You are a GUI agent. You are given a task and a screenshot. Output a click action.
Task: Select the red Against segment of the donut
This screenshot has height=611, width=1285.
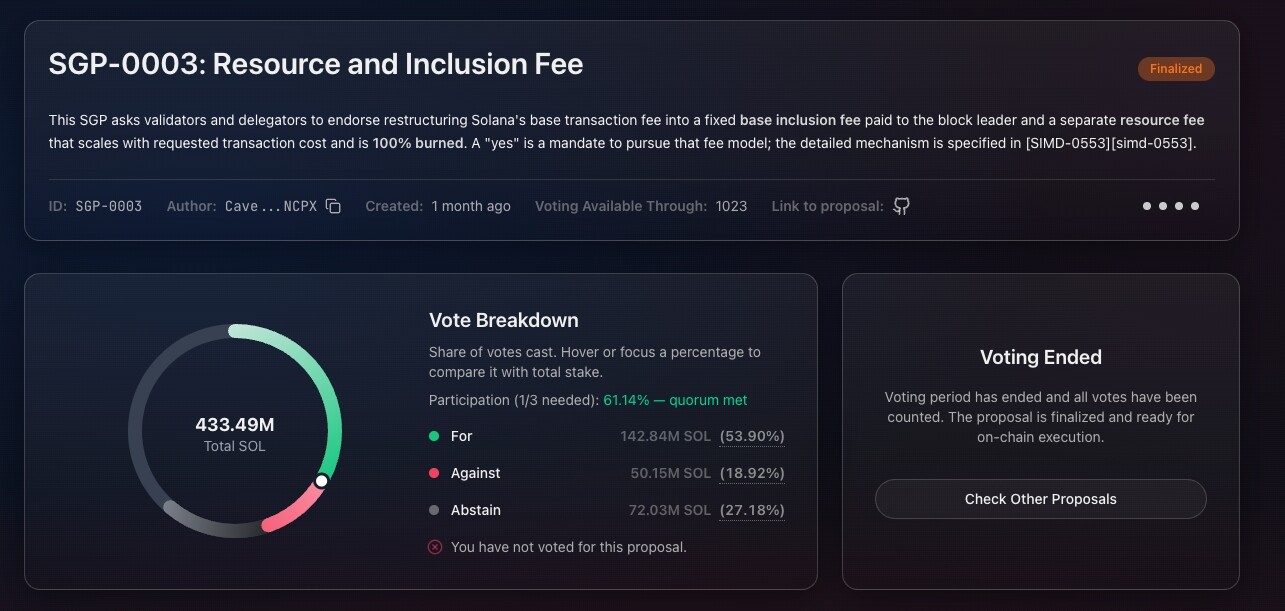click(x=296, y=508)
